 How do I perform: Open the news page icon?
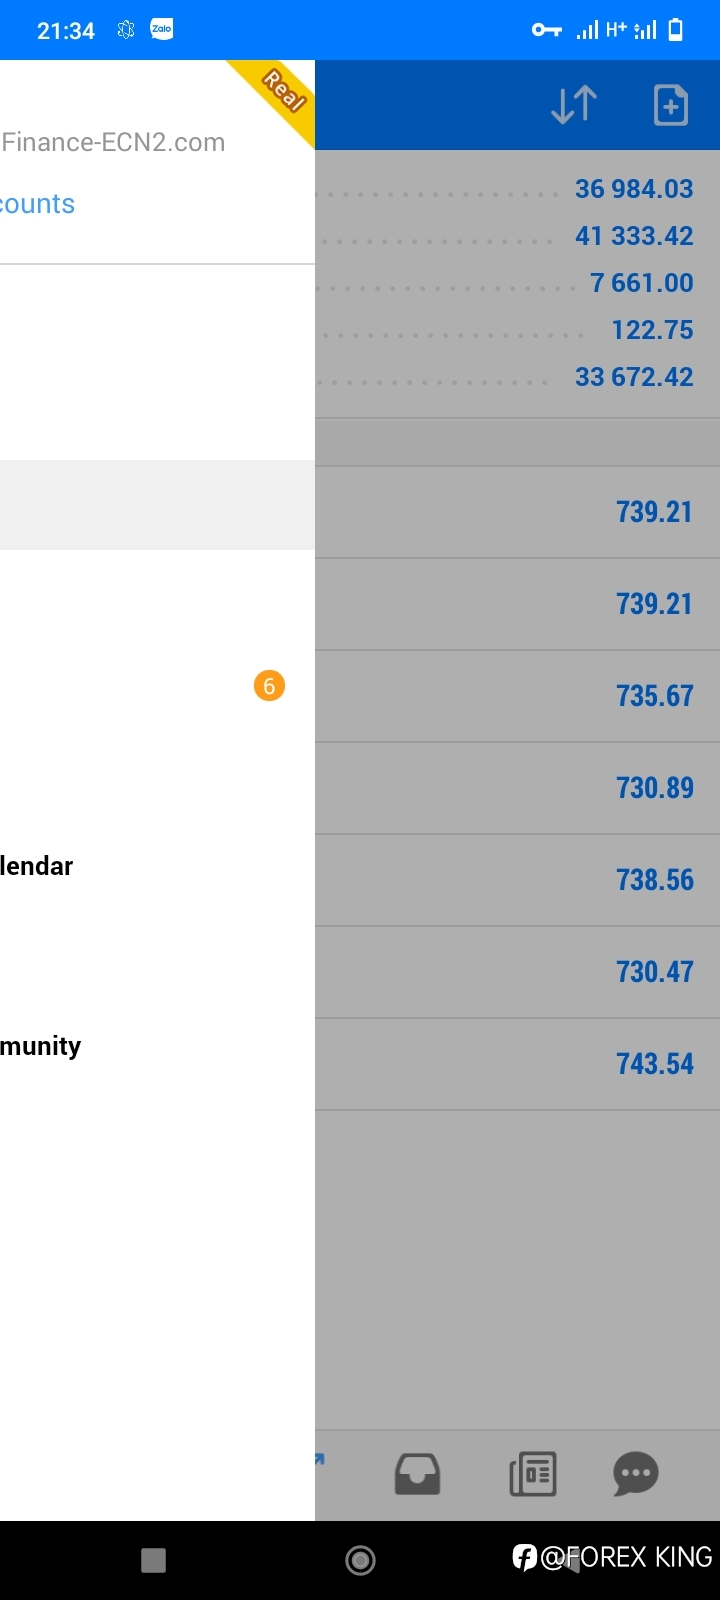pyautogui.click(x=533, y=1474)
